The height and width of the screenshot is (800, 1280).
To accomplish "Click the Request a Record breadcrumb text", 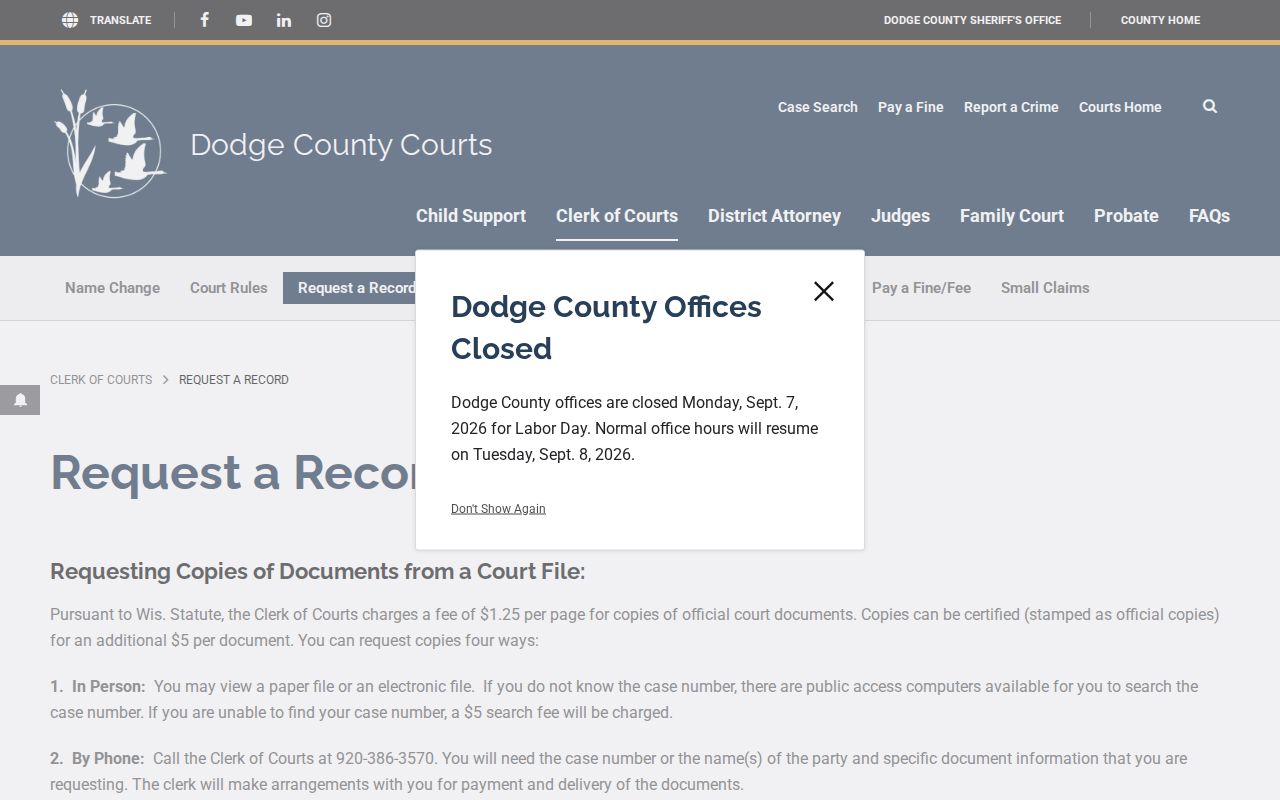I will tap(234, 380).
